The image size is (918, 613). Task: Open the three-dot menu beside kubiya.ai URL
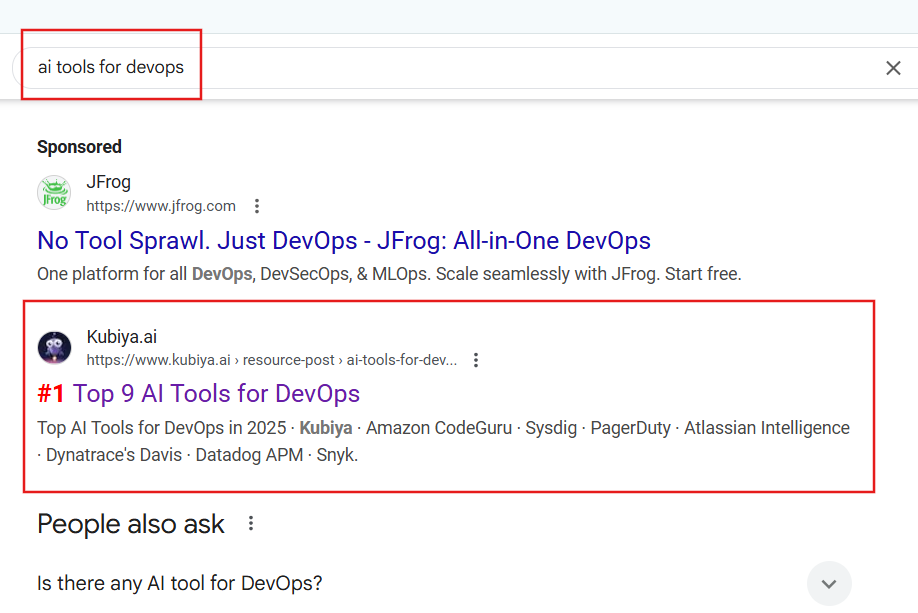click(x=476, y=360)
